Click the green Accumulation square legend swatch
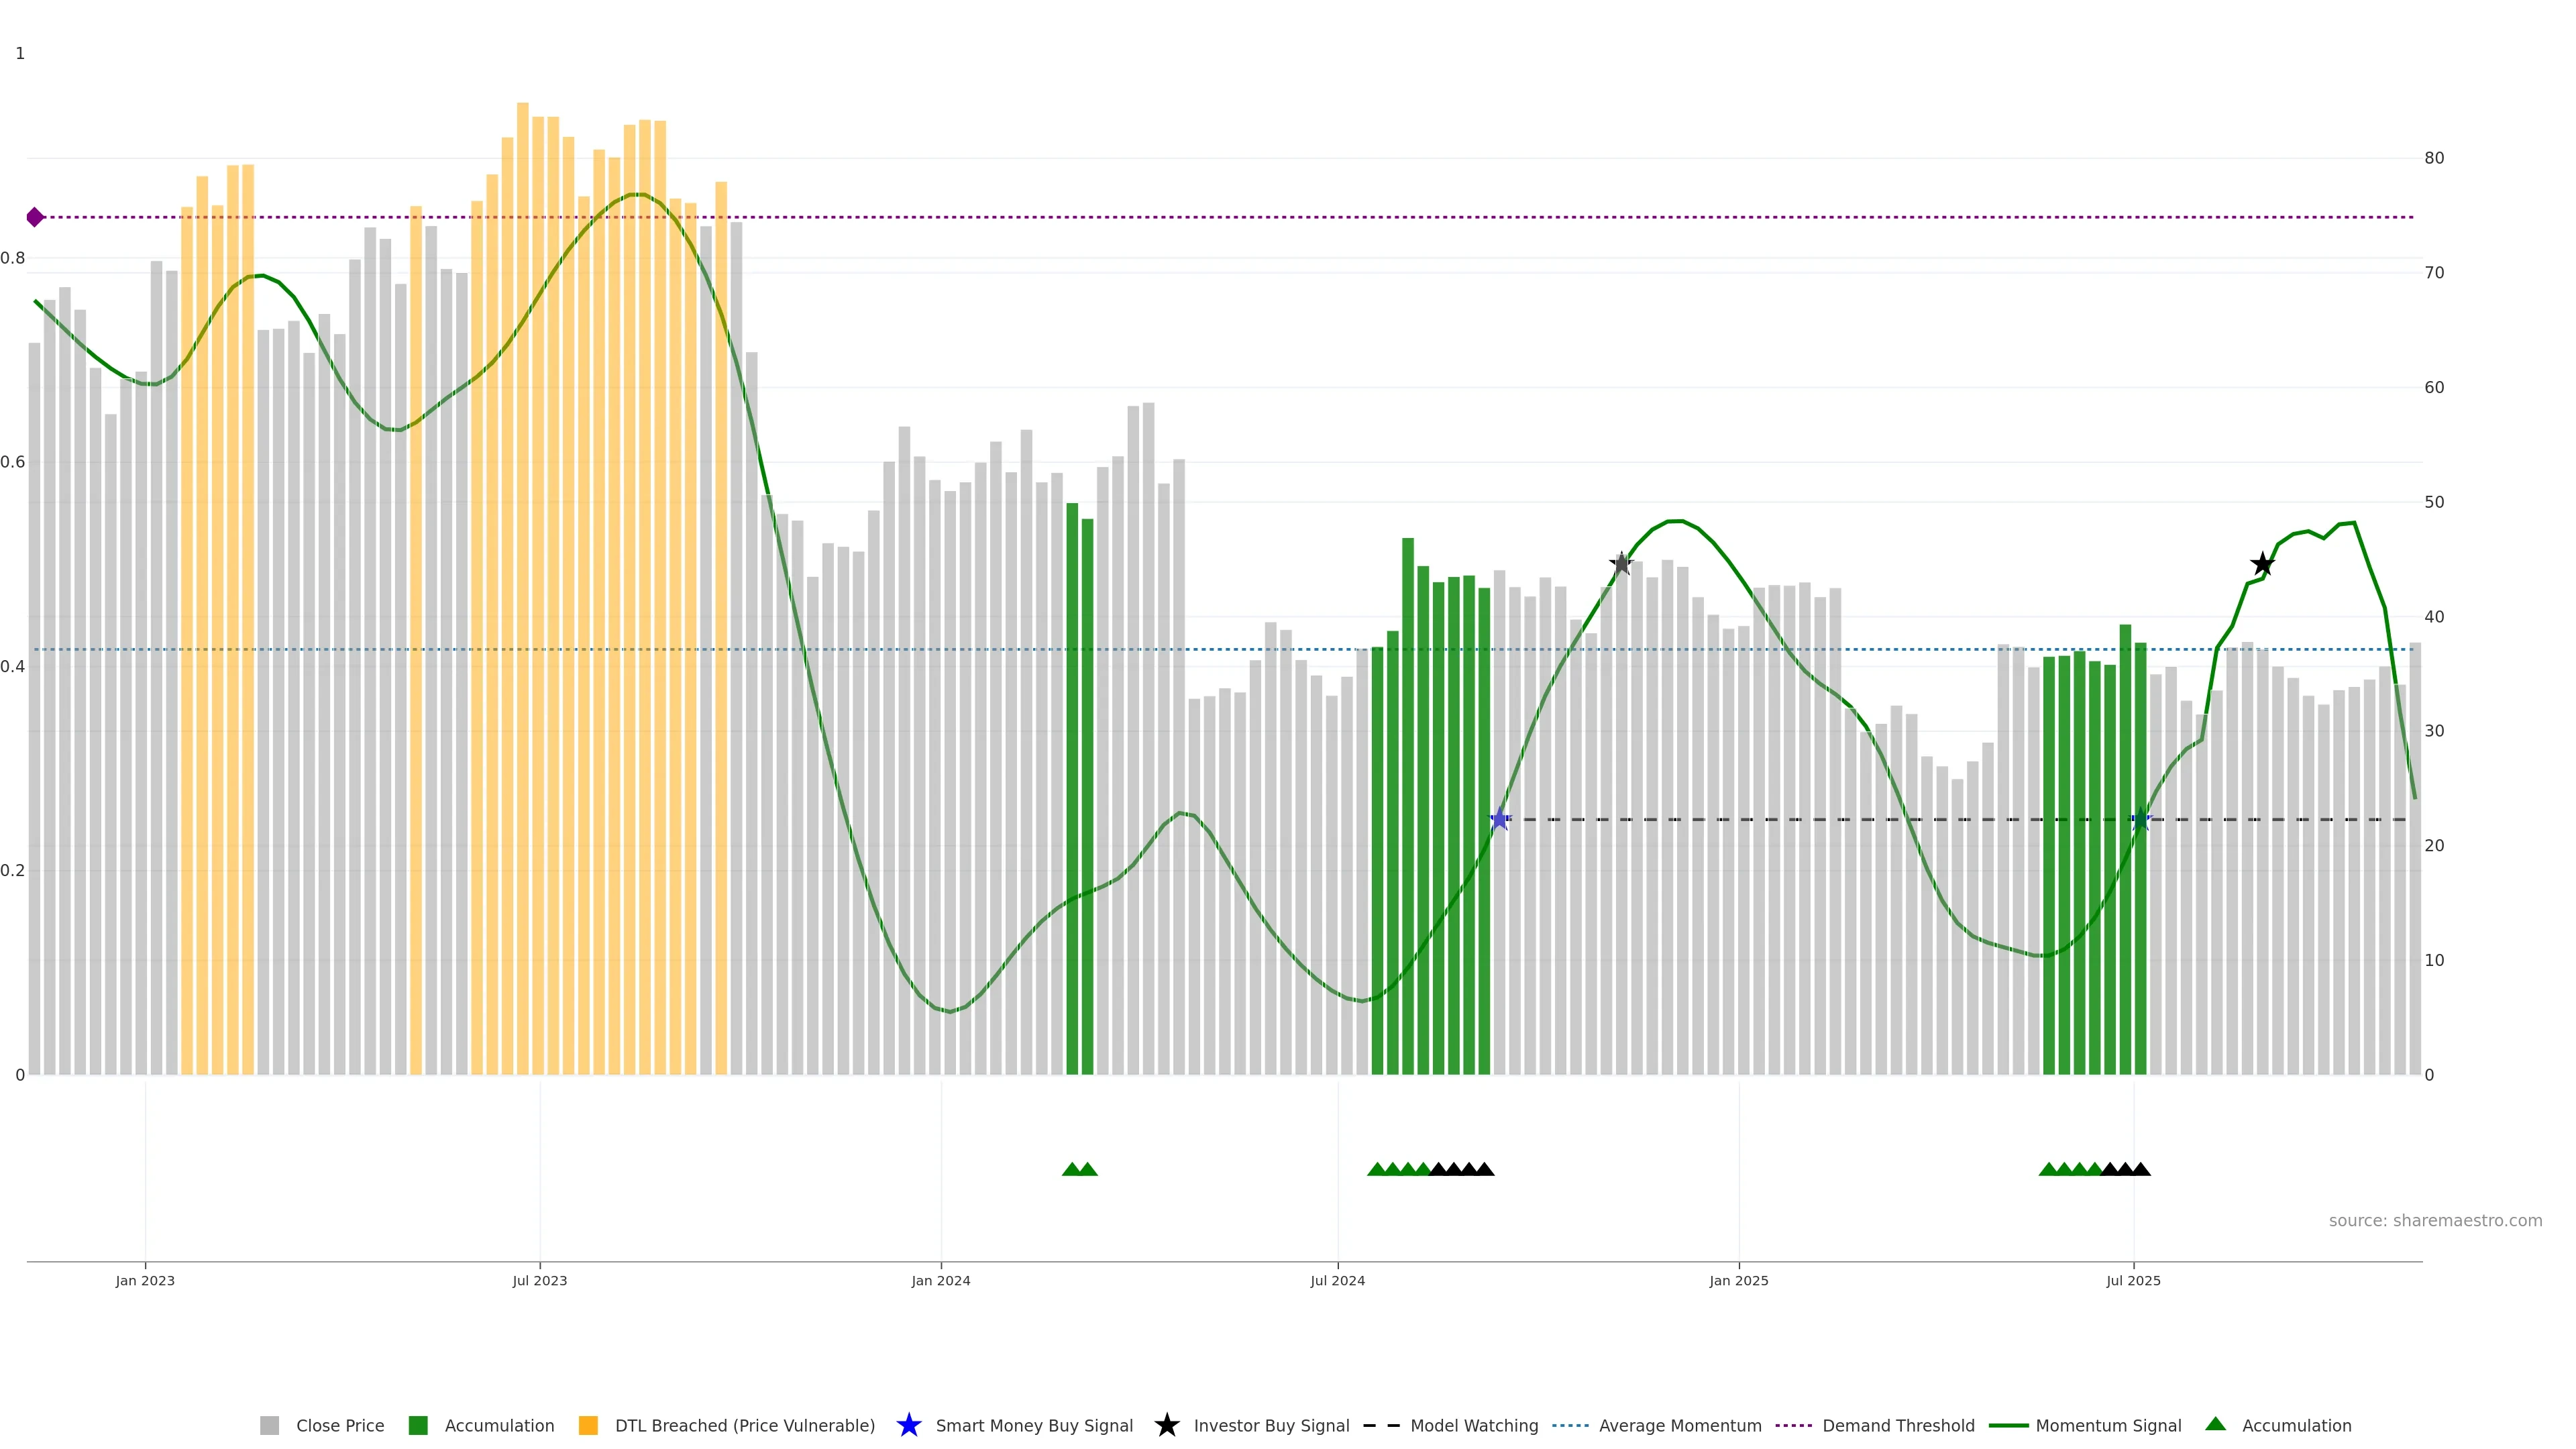 click(x=418, y=1425)
